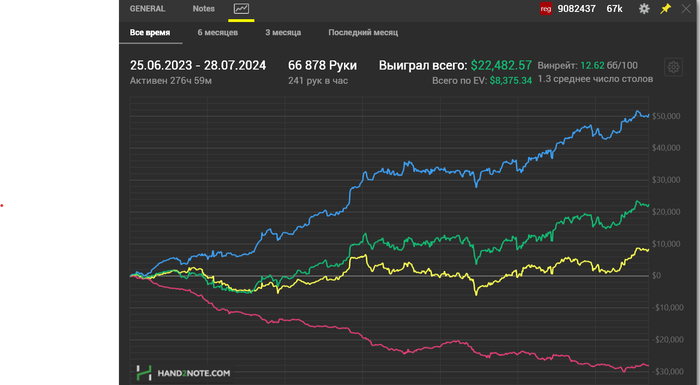
Task: Click the player ID 9082437
Action: [576, 8]
